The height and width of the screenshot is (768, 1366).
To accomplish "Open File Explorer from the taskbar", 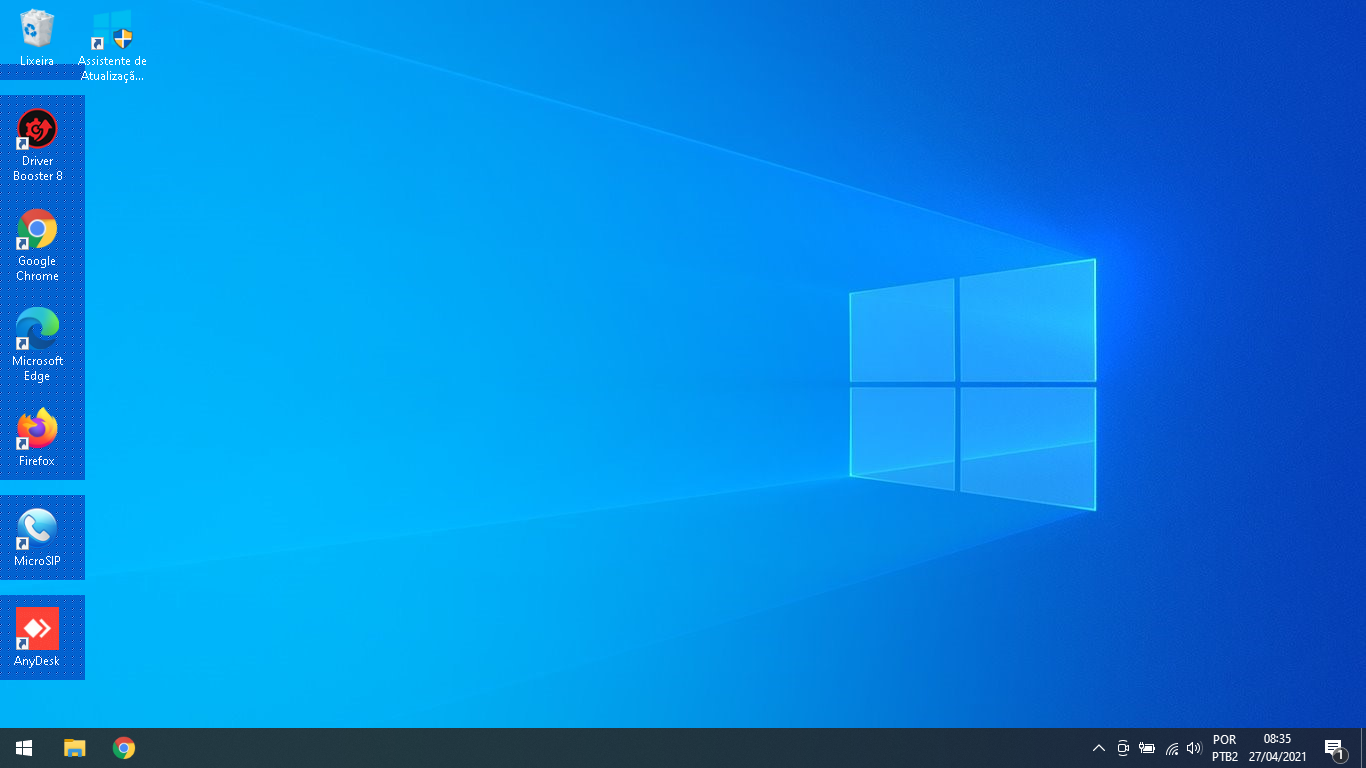I will (x=74, y=748).
